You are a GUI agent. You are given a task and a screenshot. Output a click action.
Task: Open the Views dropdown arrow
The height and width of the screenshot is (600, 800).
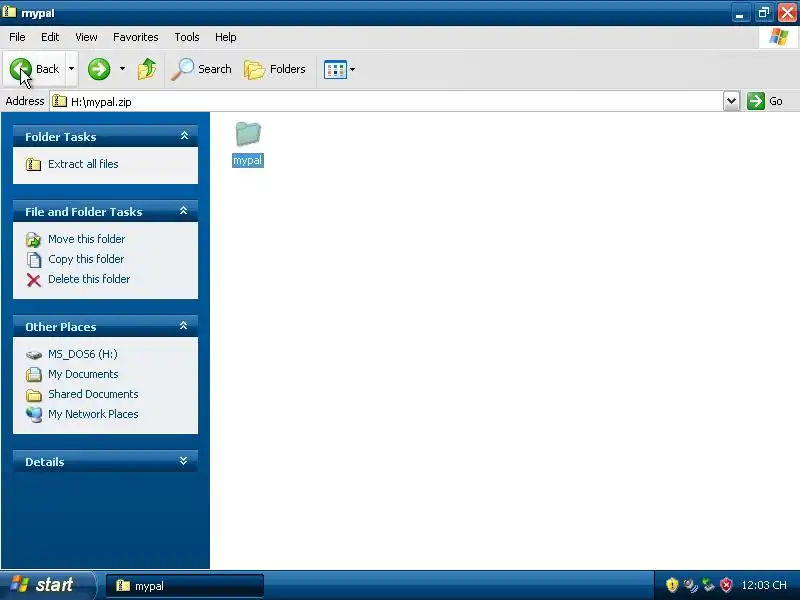[353, 69]
